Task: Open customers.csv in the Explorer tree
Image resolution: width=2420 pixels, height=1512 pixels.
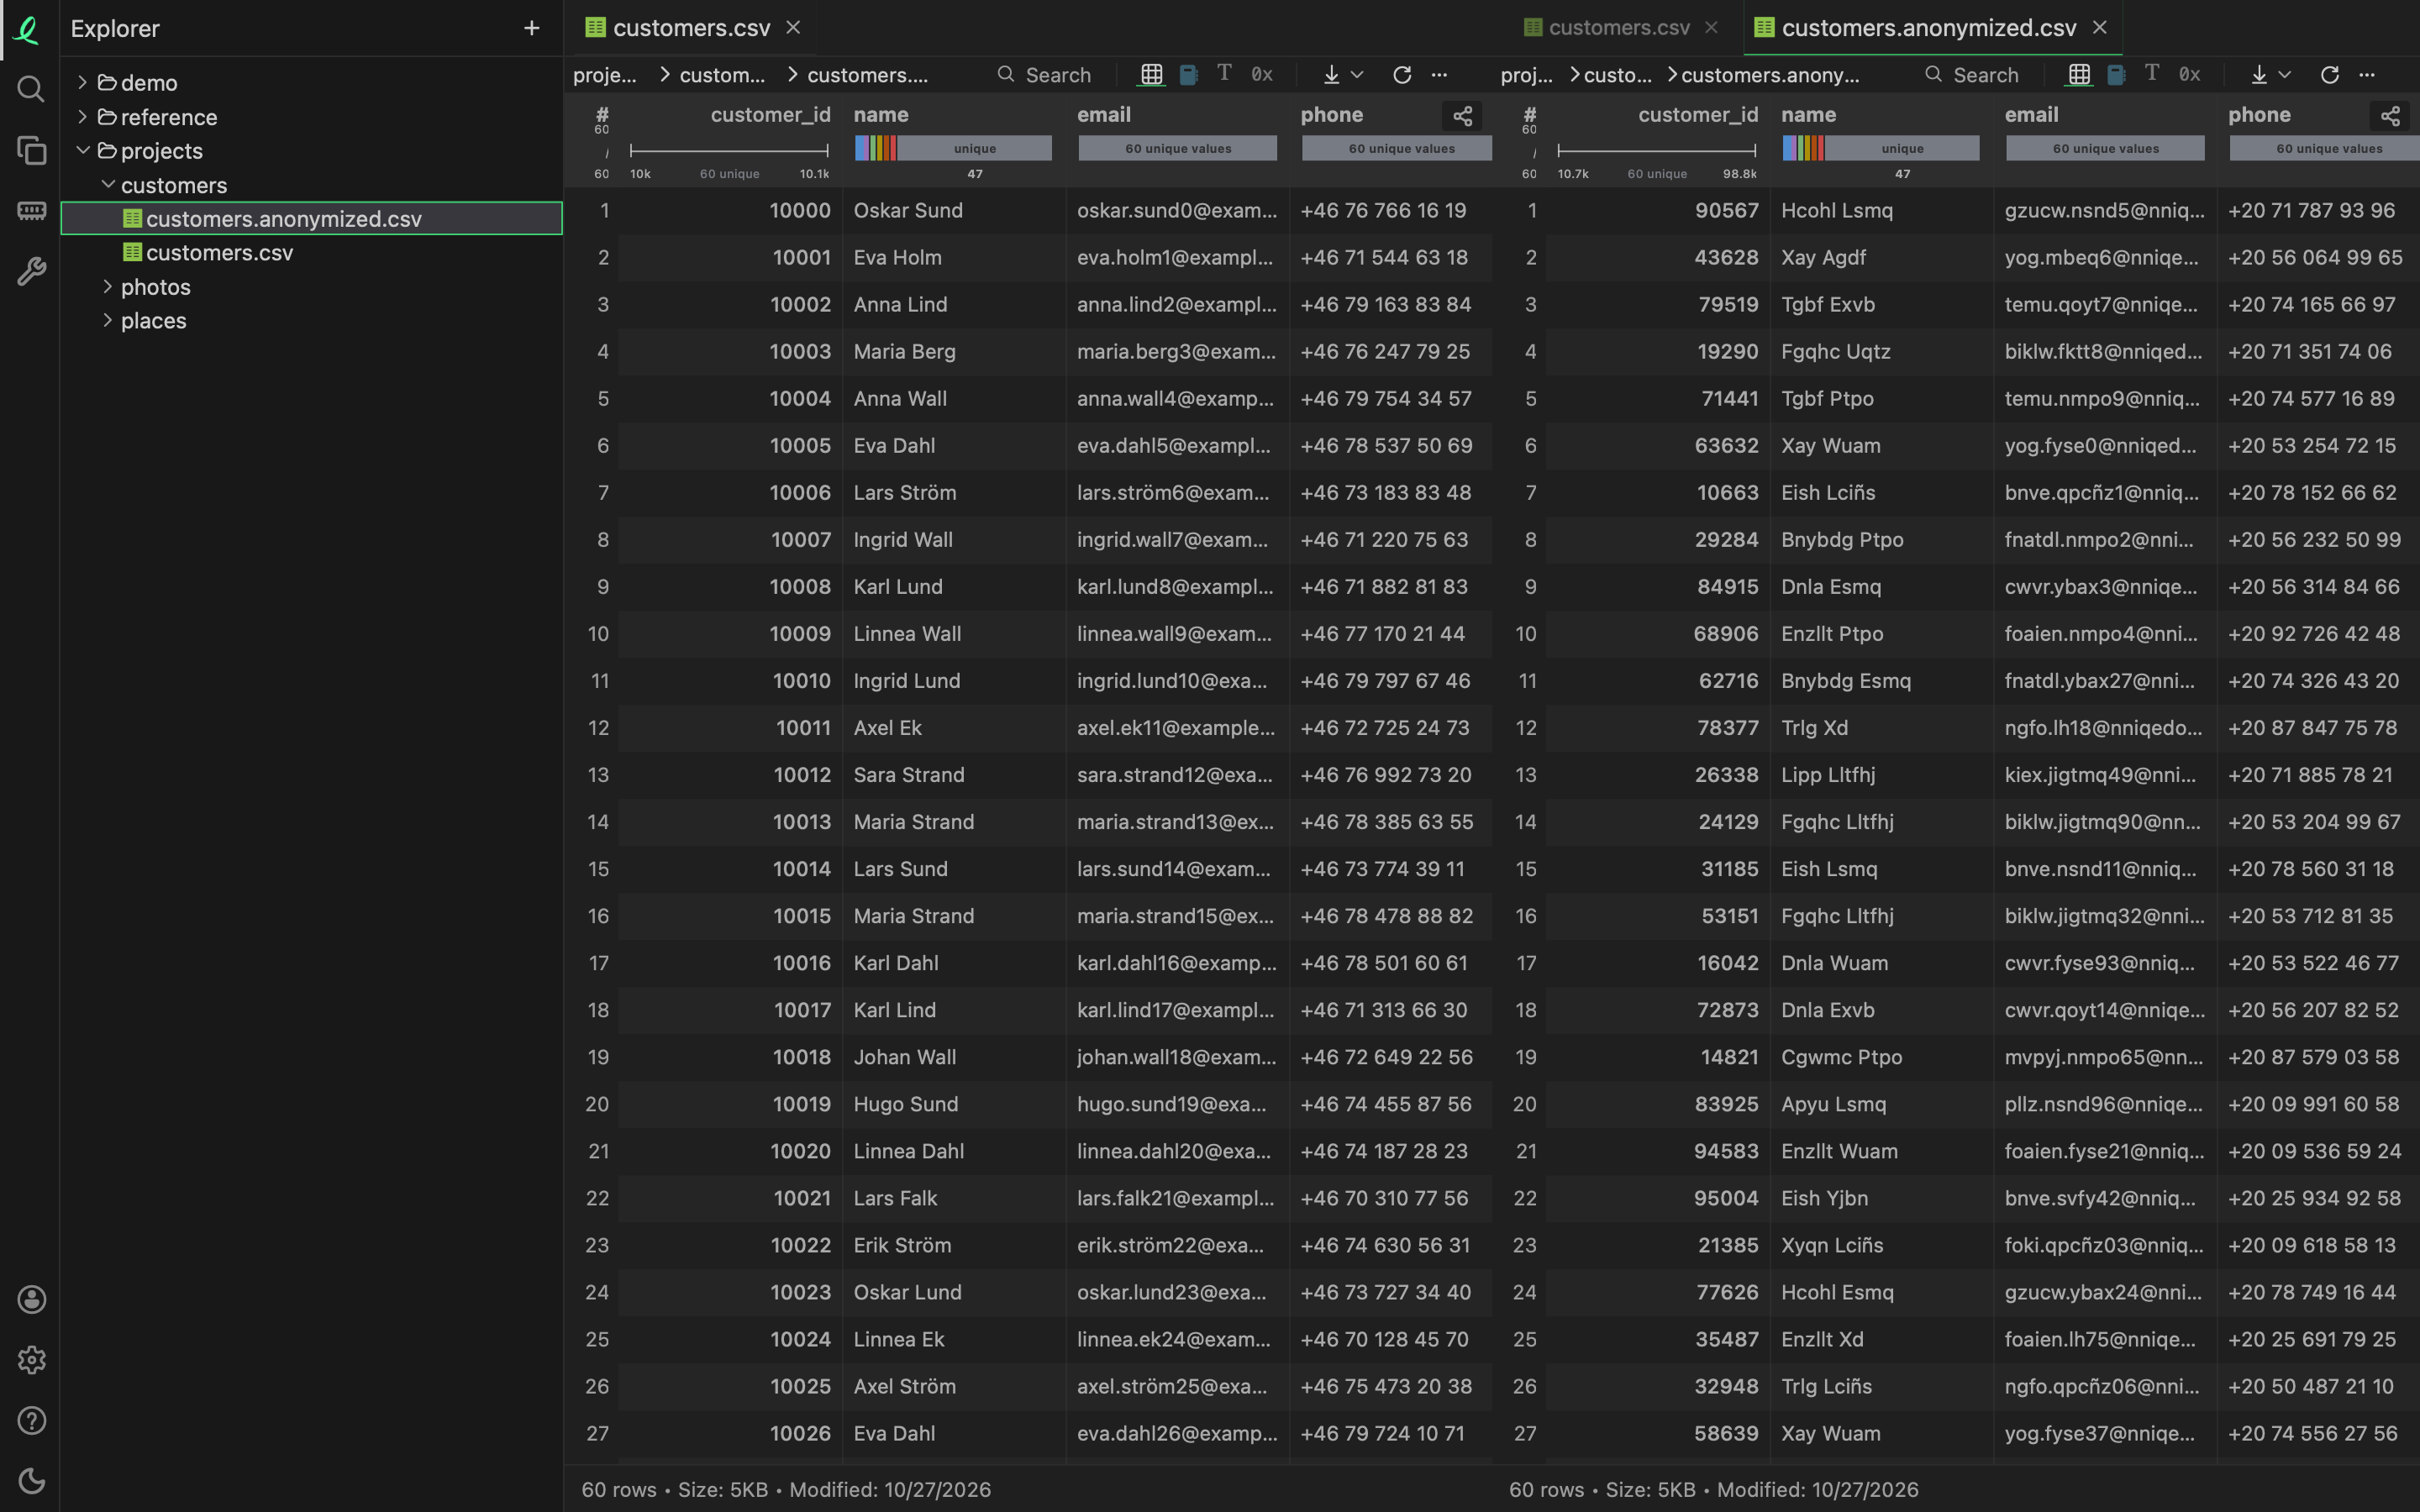Action: point(312,252)
